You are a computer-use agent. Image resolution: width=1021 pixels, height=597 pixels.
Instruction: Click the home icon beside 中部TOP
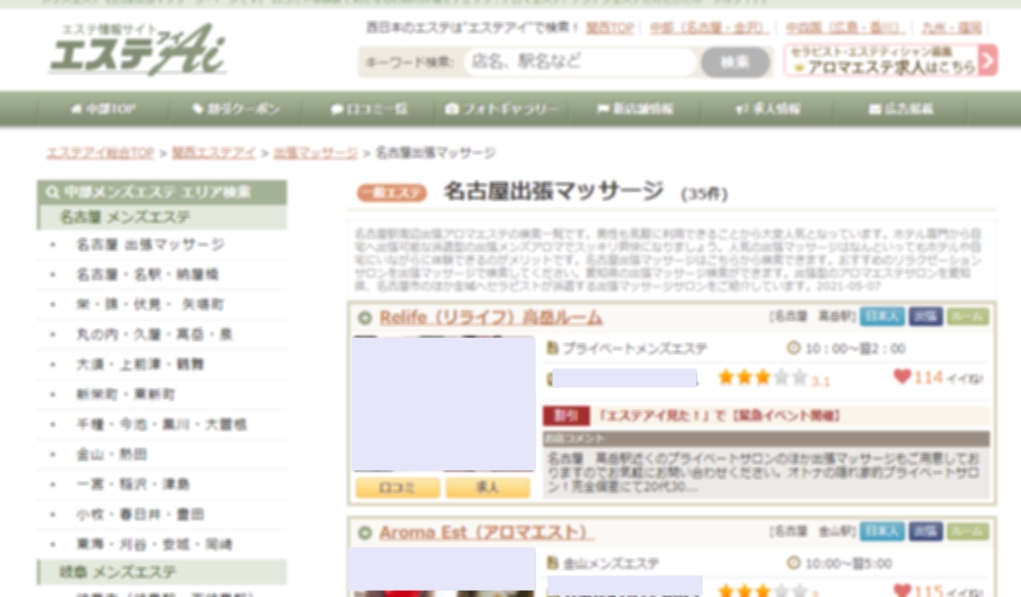(77, 109)
